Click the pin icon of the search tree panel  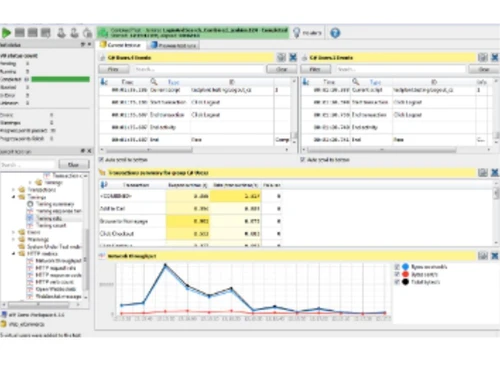[83, 151]
